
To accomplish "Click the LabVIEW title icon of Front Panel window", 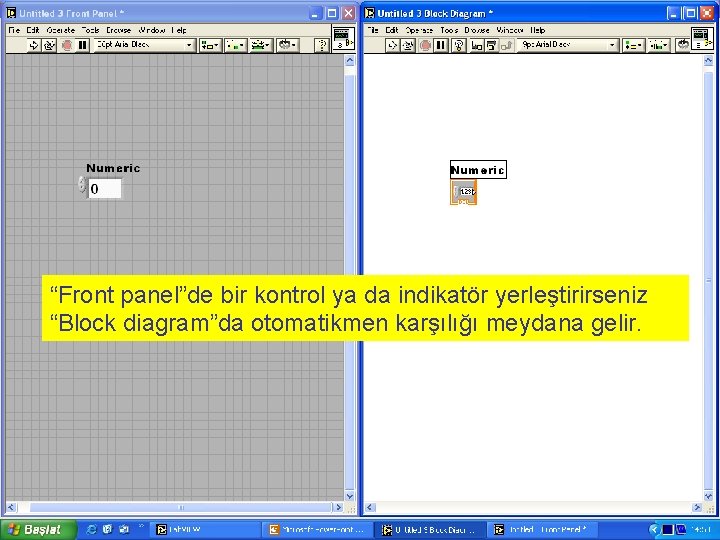I will 11,13.
